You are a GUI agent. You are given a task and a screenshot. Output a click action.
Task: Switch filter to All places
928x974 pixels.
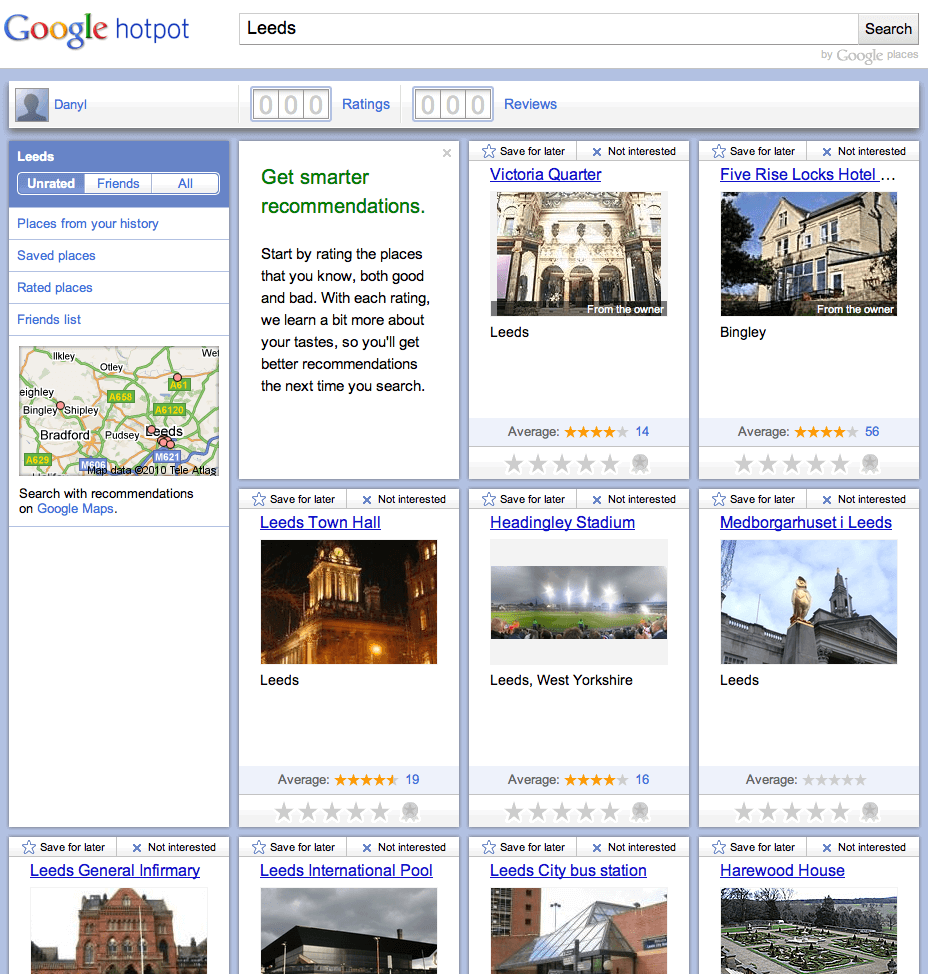point(185,184)
